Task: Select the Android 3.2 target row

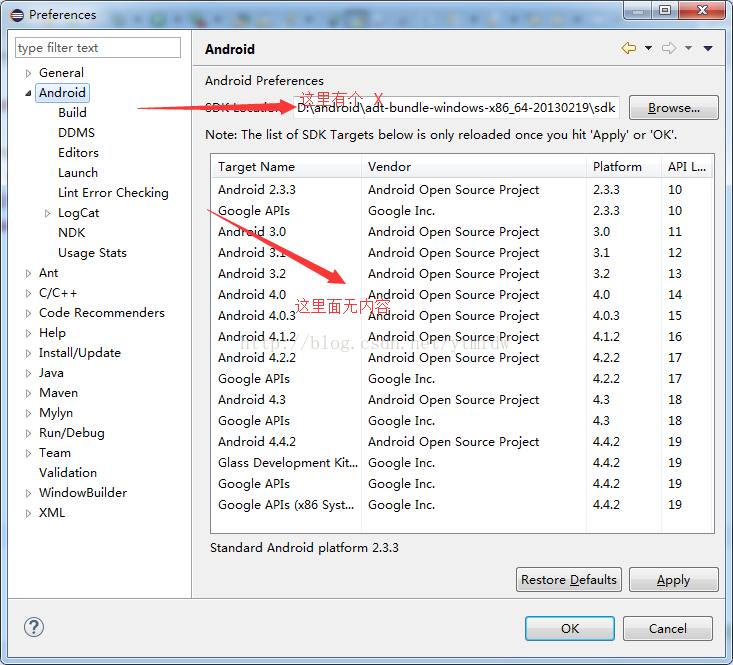Action: point(462,274)
